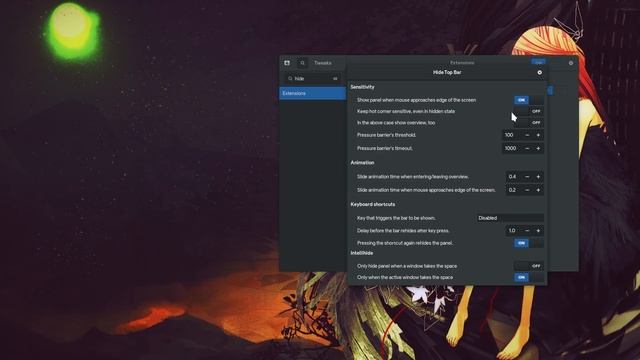Decrease Pressure barrier's timeout value
The height and width of the screenshot is (360, 640).
tap(527, 148)
